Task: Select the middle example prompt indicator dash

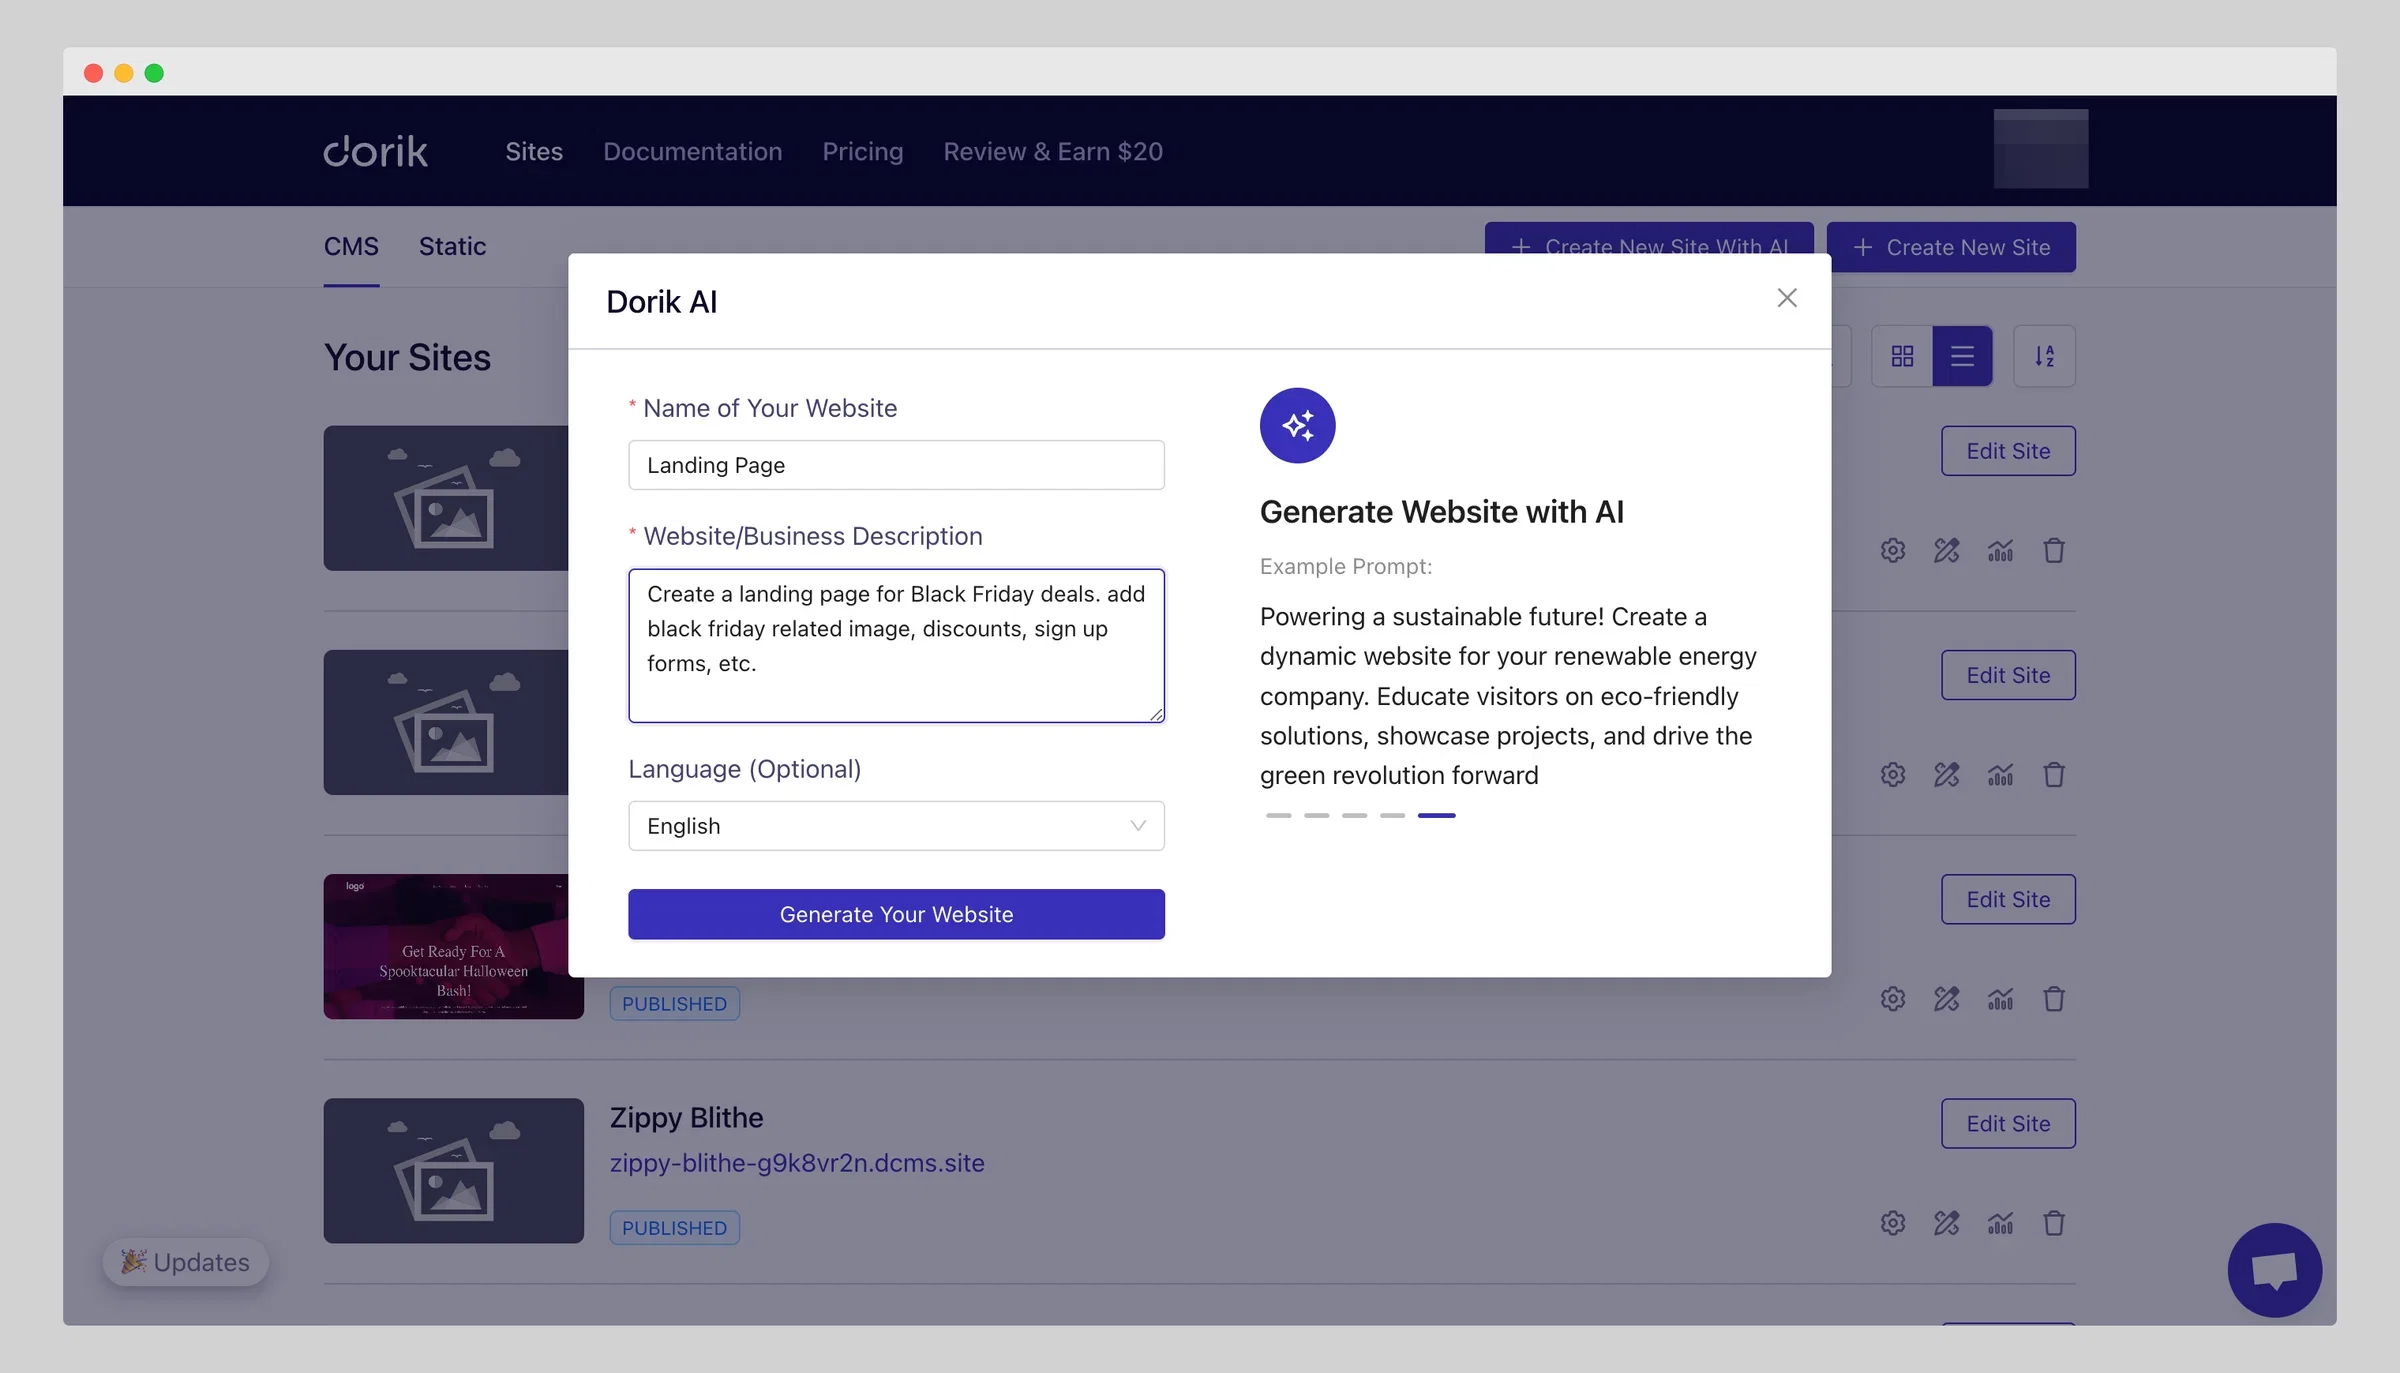Action: click(x=1354, y=815)
